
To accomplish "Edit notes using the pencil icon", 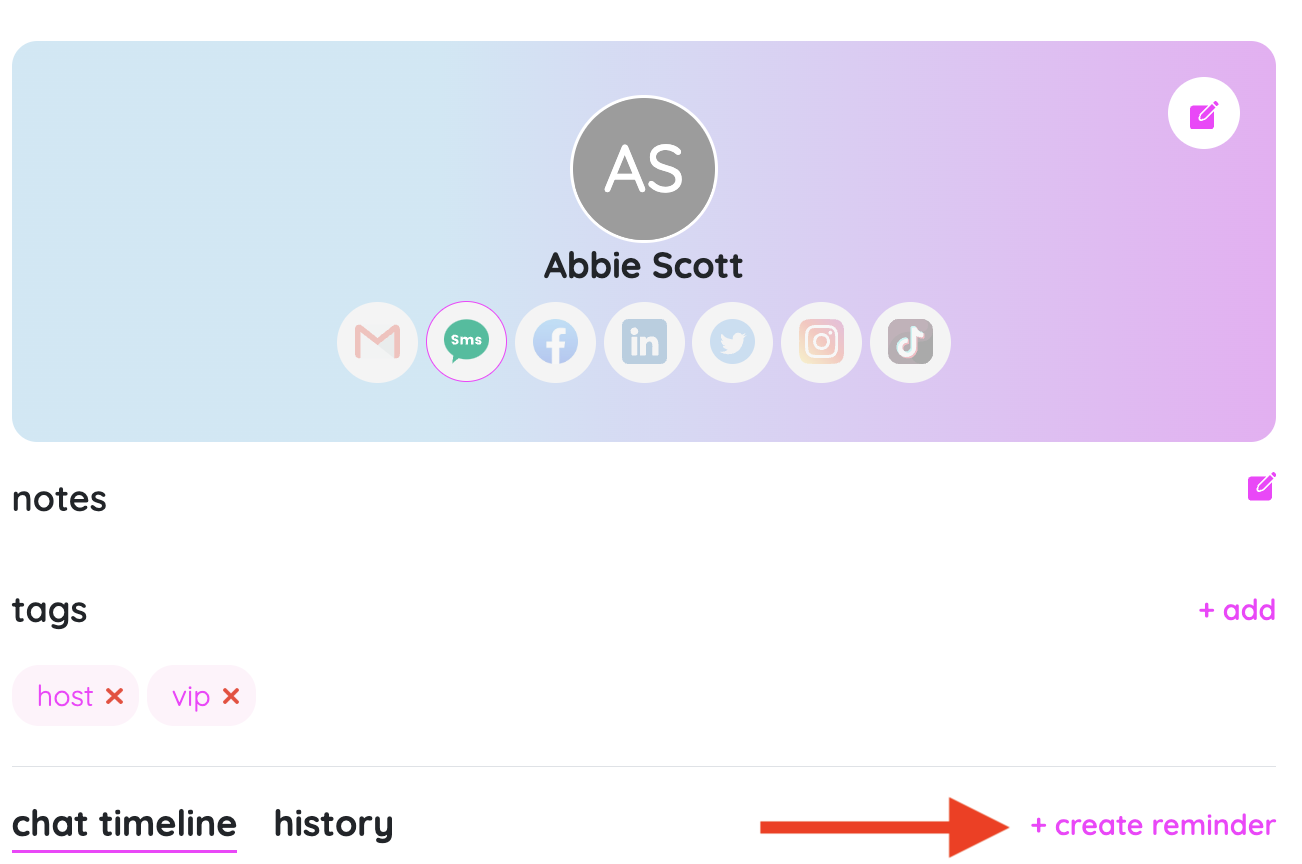I will (x=1261, y=487).
